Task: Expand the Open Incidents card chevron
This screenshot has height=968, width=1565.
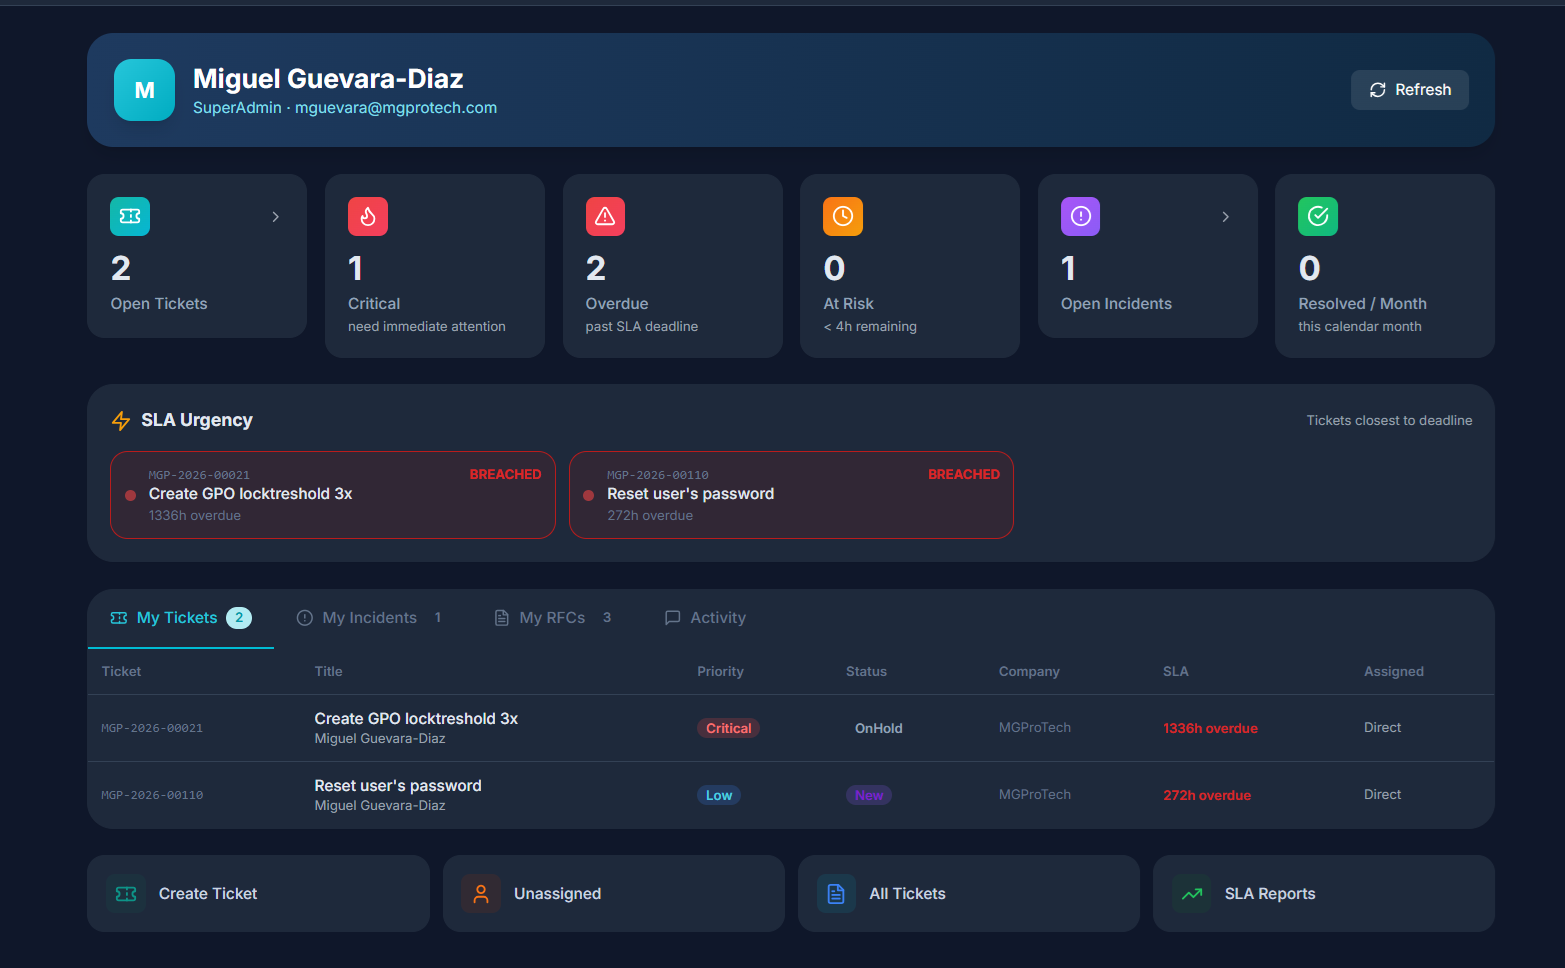Action: point(1225,217)
